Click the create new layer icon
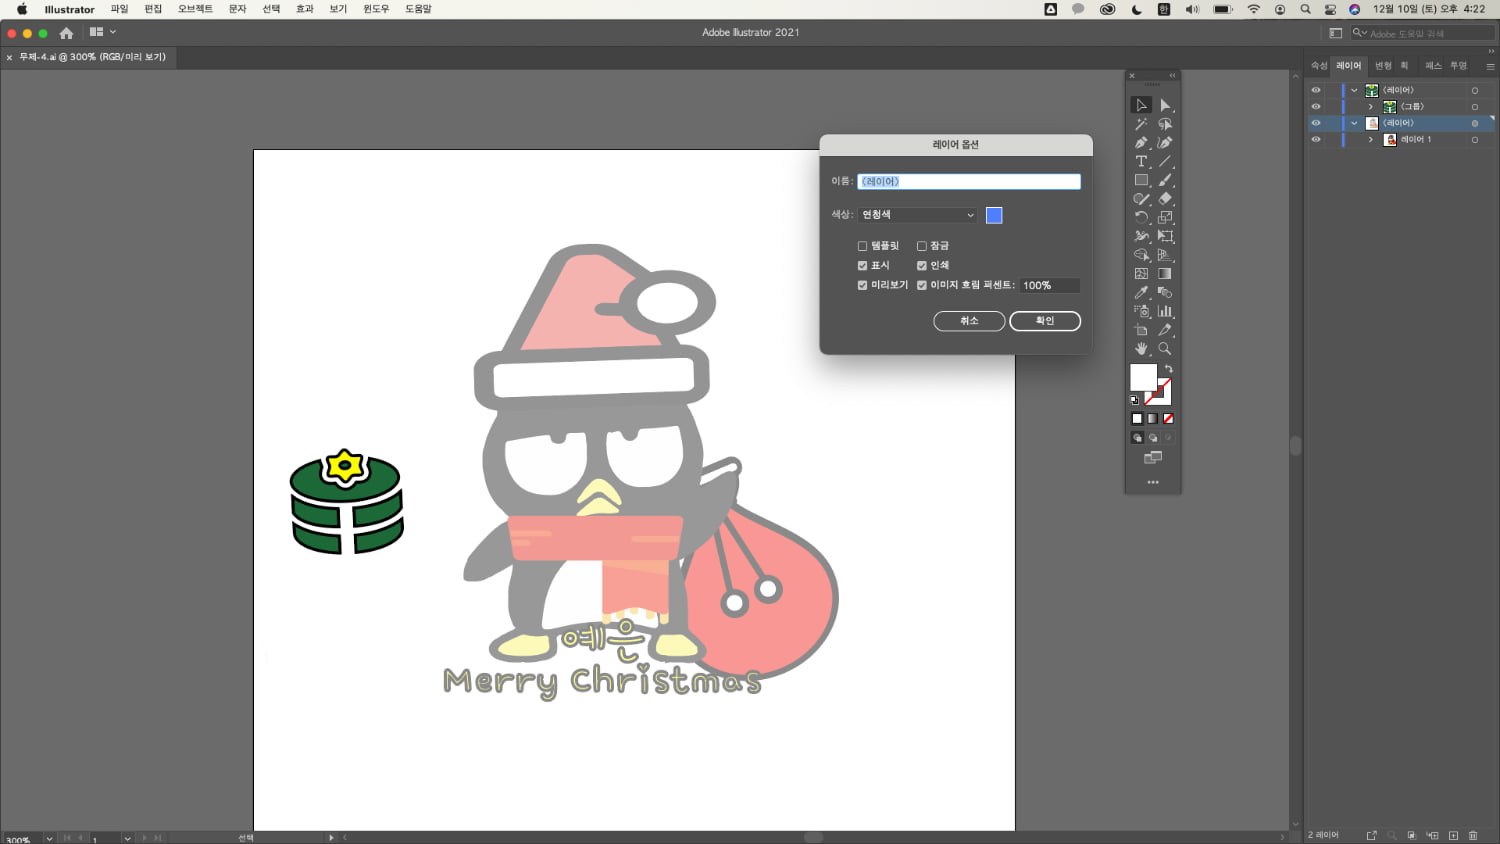The width and height of the screenshot is (1500, 844). coord(1453,835)
